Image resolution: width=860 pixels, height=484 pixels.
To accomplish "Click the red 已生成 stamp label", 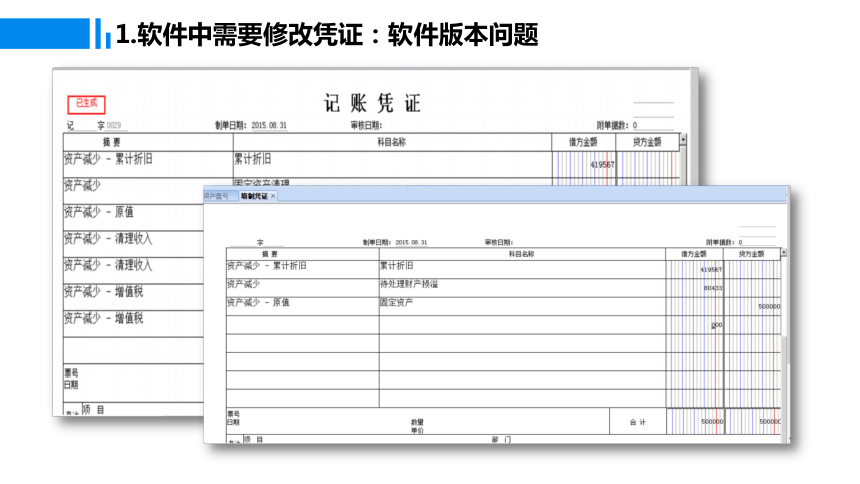I will [87, 104].
